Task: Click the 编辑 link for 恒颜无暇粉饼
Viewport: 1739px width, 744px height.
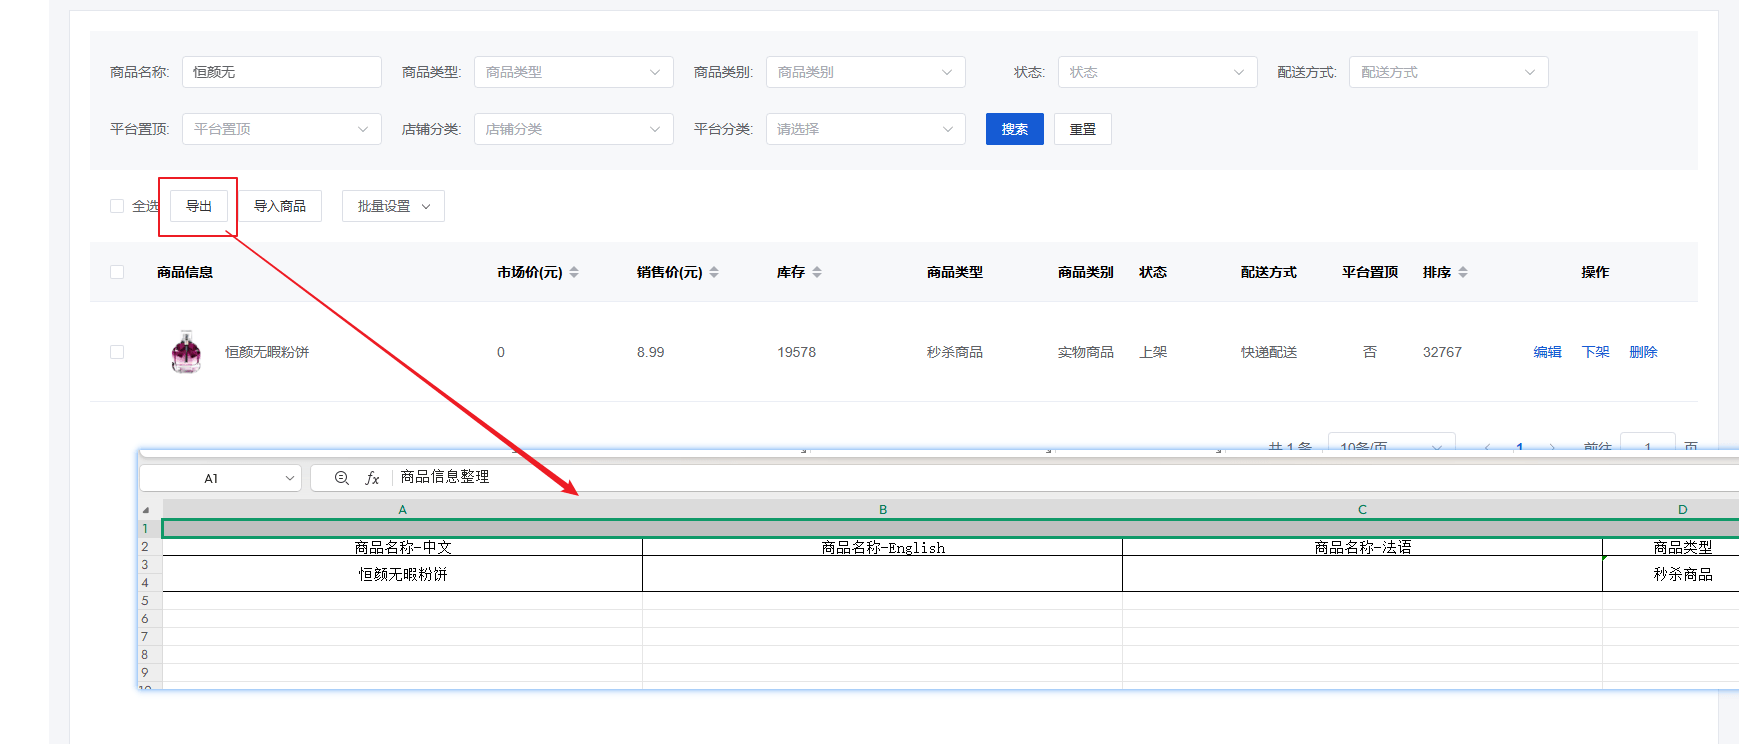Action: pos(1547,352)
